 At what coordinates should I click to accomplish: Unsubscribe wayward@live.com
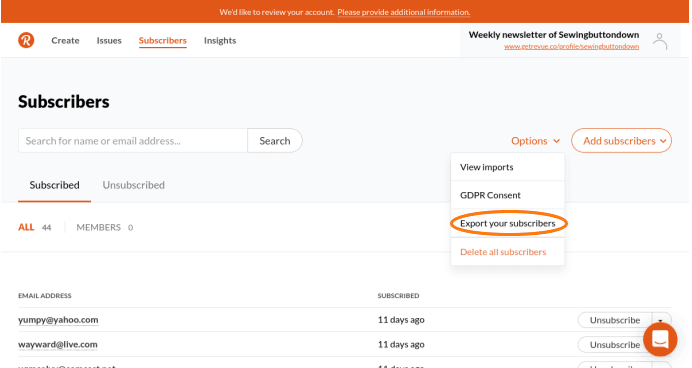pos(615,345)
